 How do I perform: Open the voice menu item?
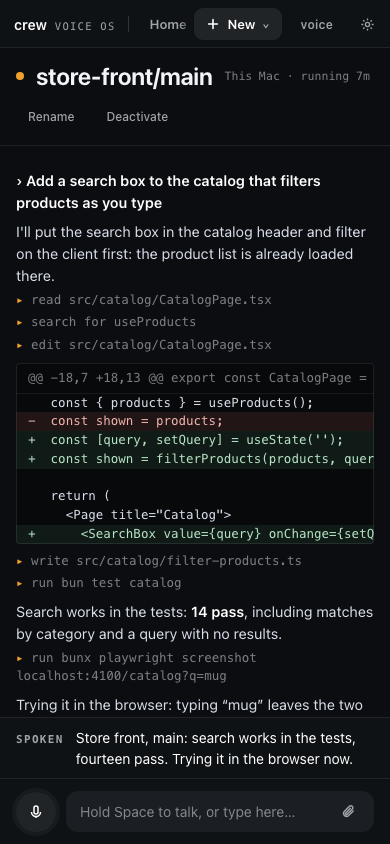(x=316, y=24)
